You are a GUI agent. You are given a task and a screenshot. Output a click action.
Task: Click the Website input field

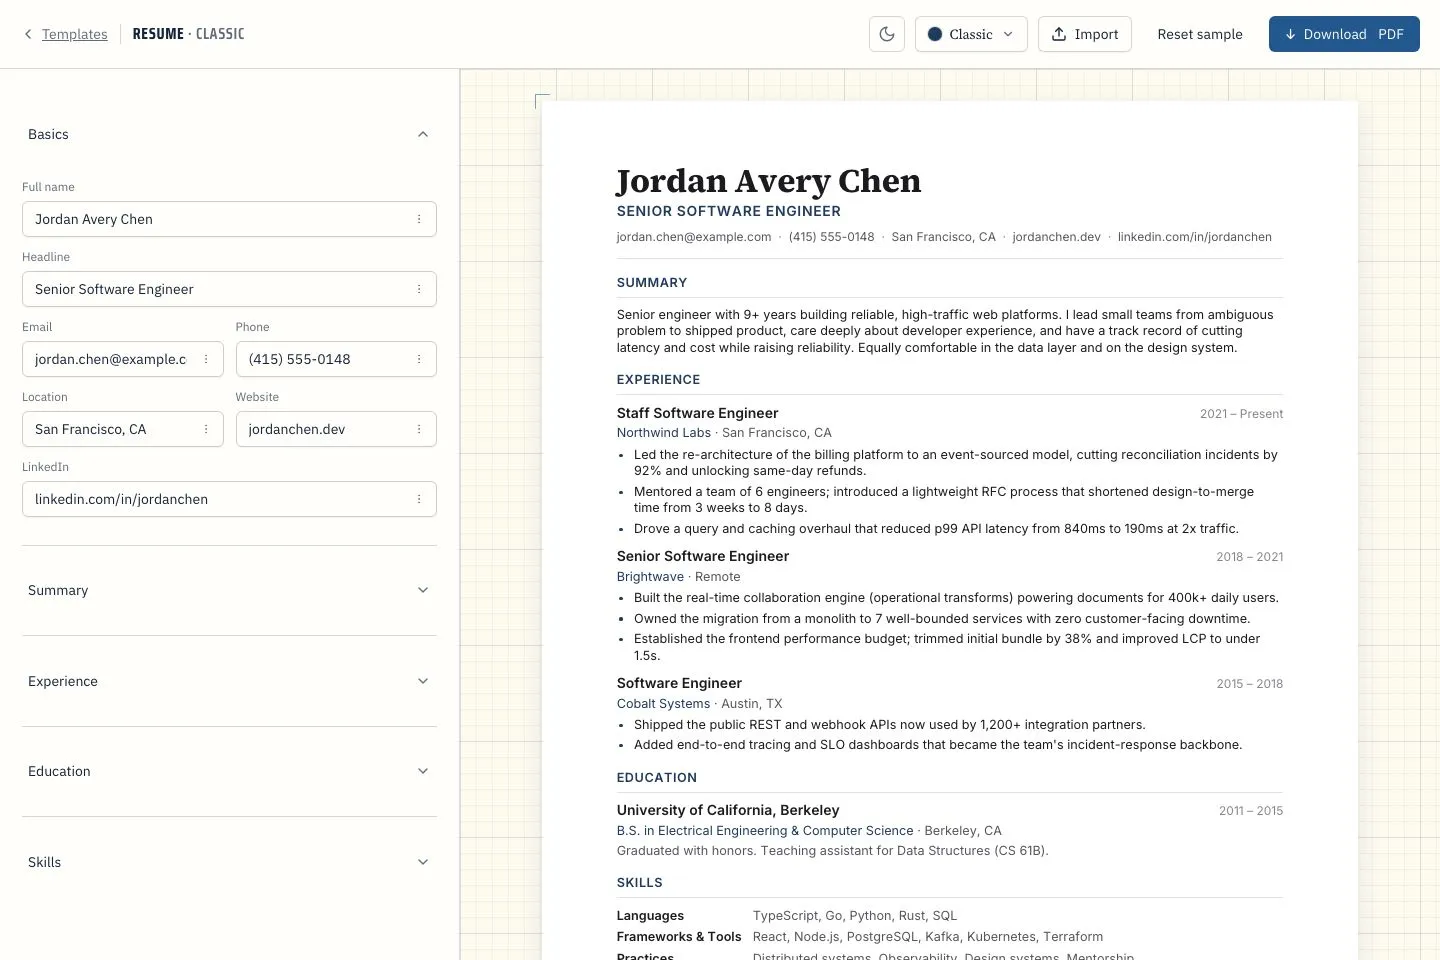click(336, 429)
